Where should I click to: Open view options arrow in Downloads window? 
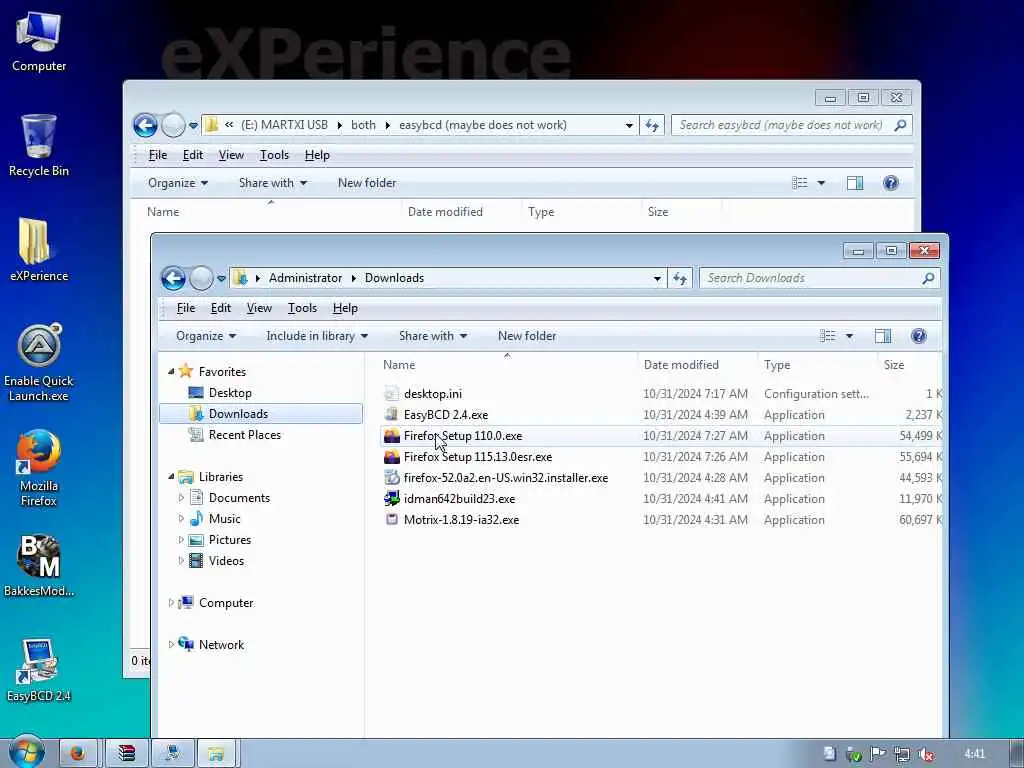849,336
